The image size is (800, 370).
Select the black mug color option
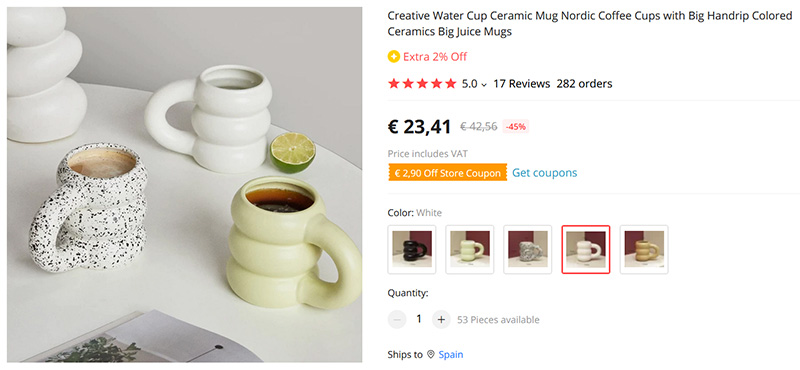(412, 250)
